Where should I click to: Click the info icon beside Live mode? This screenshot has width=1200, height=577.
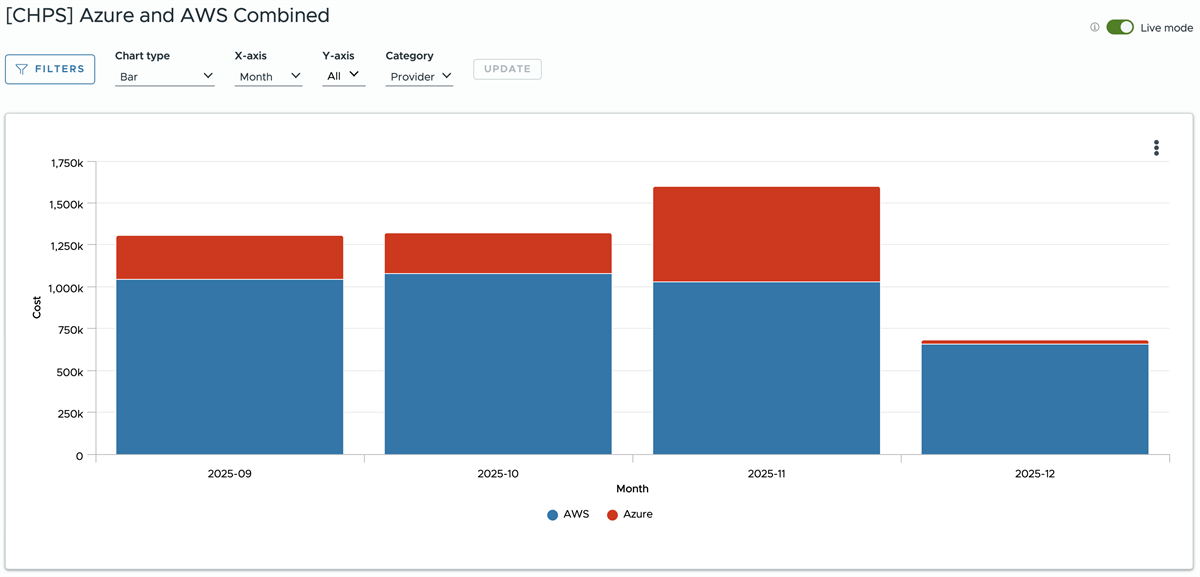pos(1094,28)
